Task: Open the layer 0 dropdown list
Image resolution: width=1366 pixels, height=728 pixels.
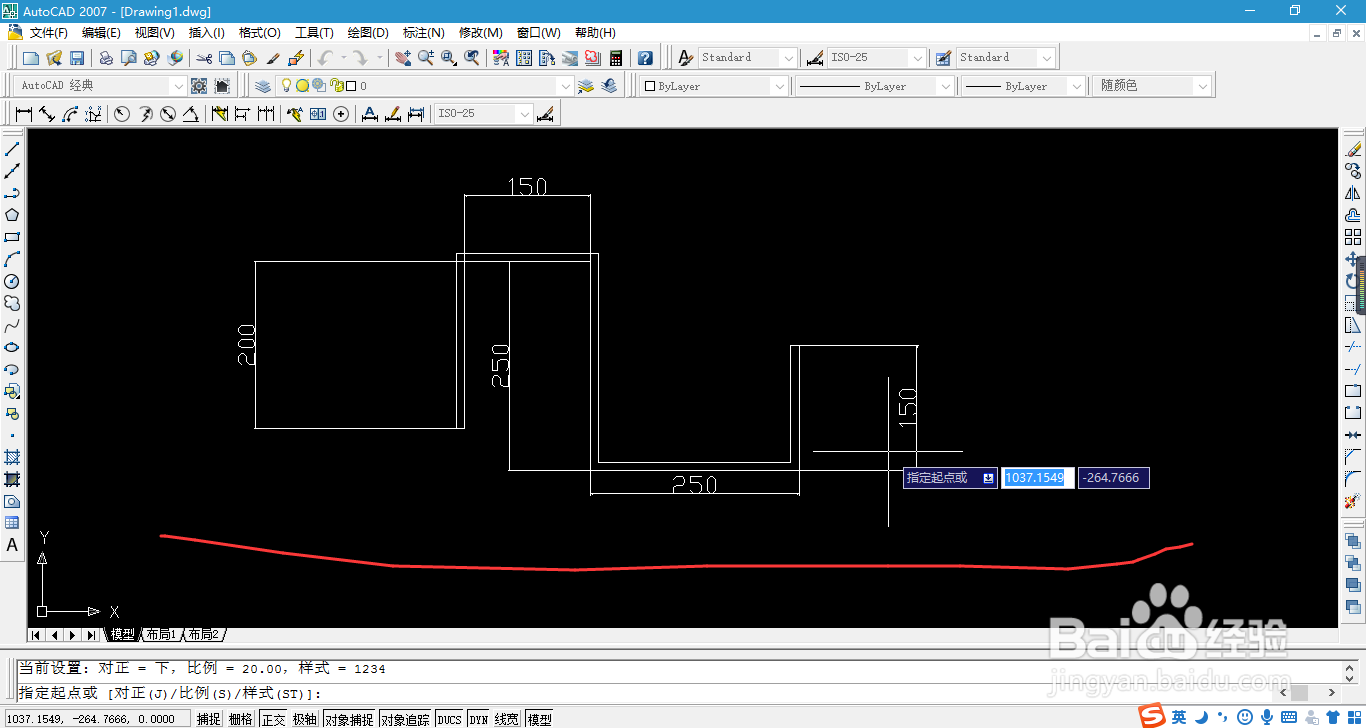Action: click(565, 86)
